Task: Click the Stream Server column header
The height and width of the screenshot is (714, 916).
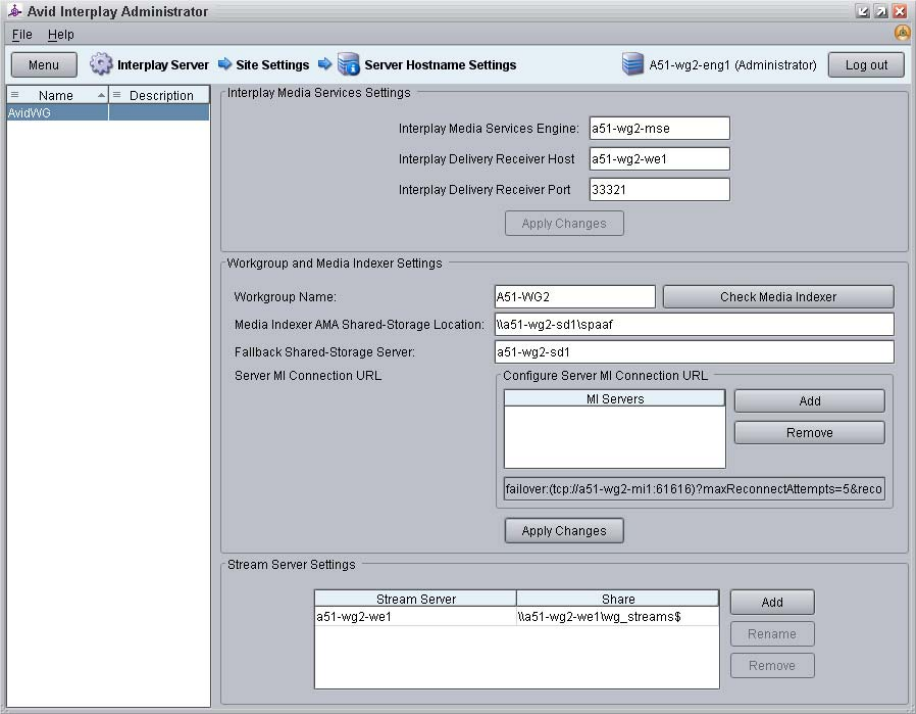Action: coord(415,598)
